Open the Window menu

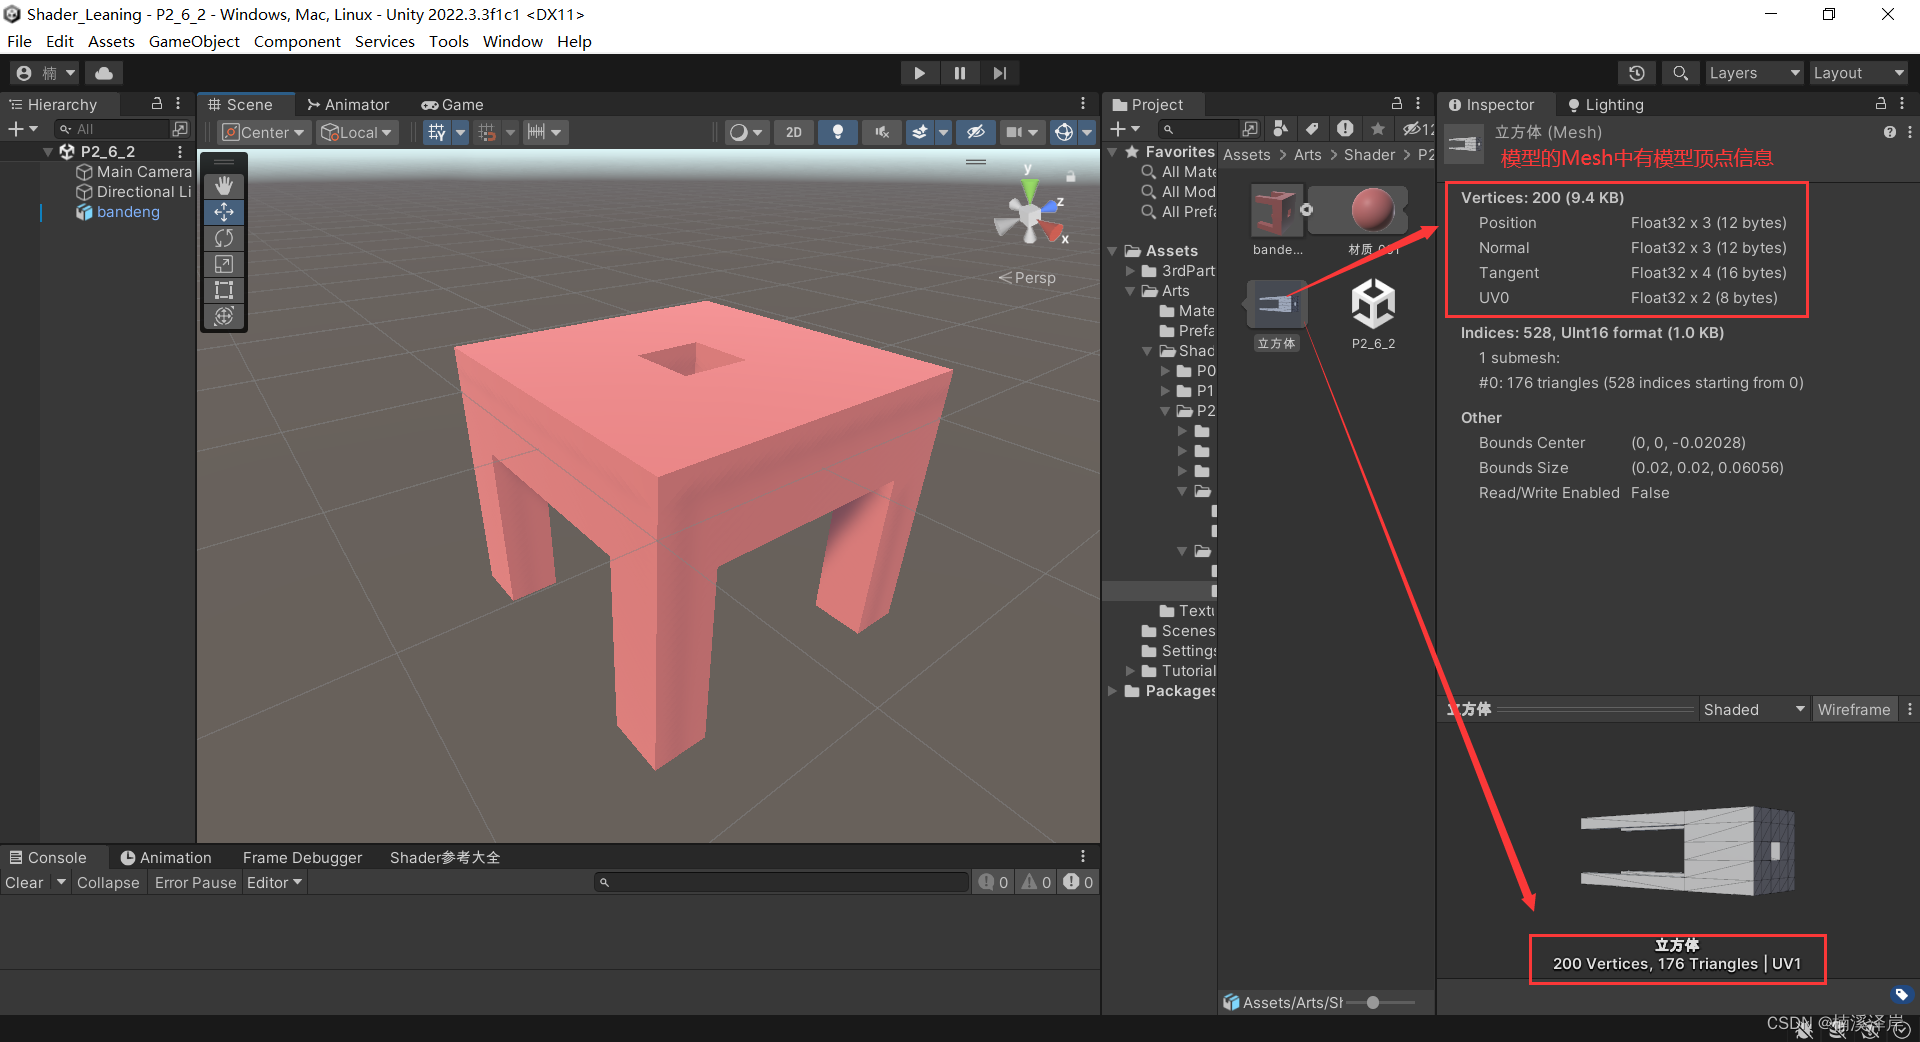click(512, 41)
